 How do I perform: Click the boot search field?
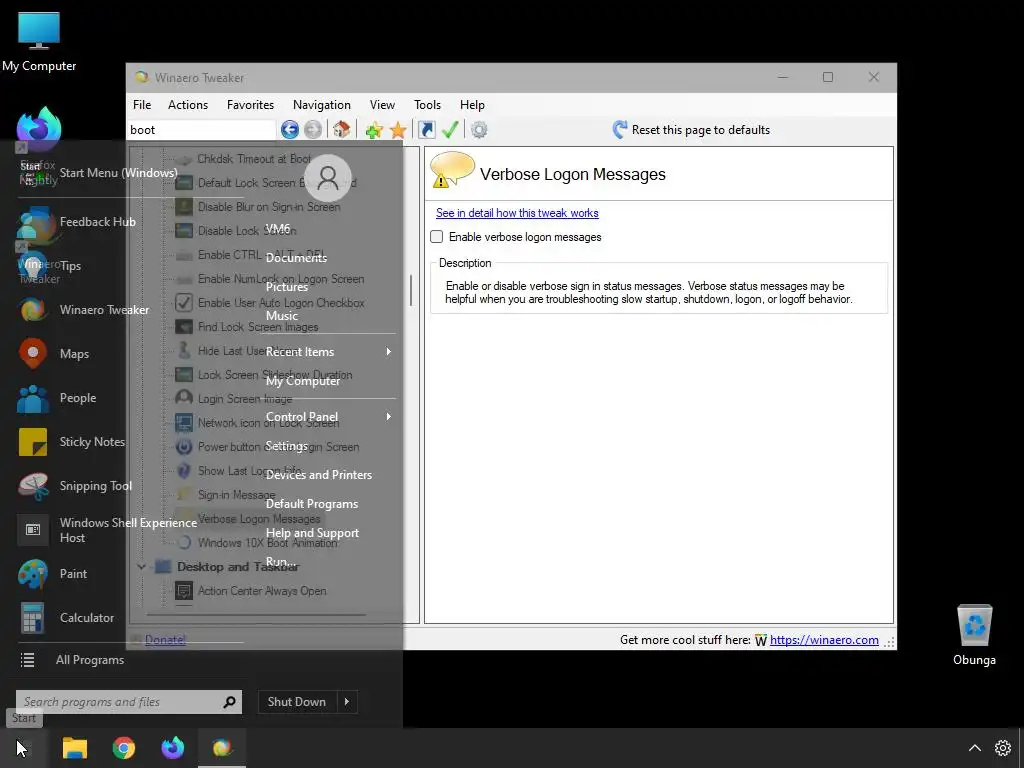point(201,130)
